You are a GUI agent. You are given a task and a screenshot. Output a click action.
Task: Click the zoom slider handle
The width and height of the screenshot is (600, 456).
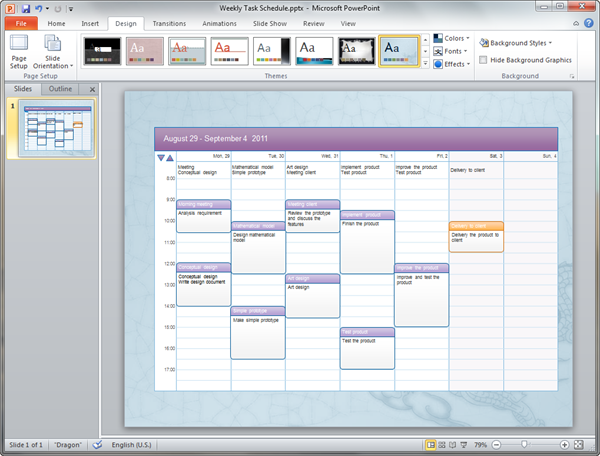click(524, 444)
